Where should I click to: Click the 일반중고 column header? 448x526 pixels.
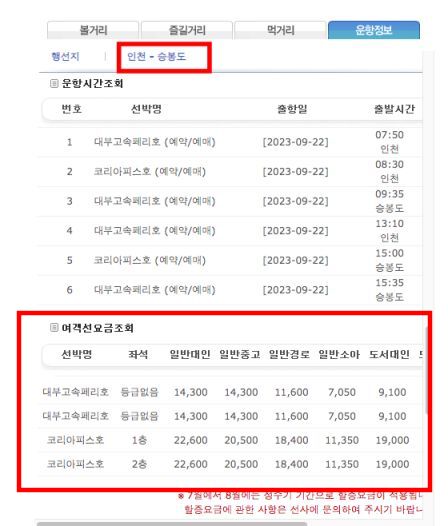tap(240, 354)
